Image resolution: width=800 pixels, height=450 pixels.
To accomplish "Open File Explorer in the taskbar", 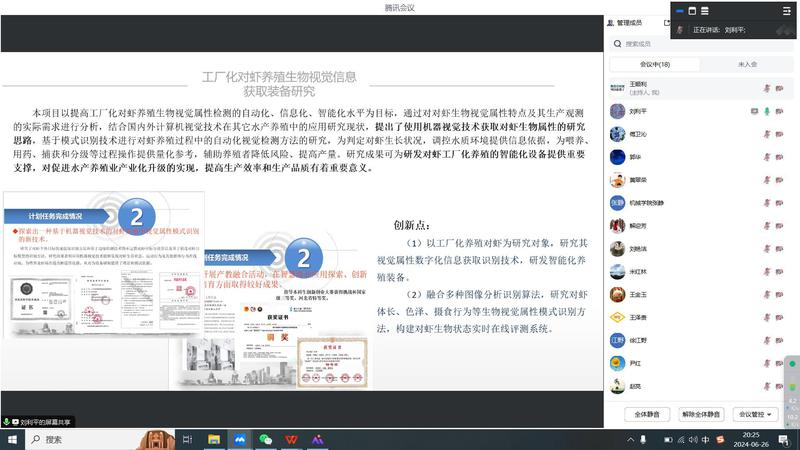I will click(213, 439).
